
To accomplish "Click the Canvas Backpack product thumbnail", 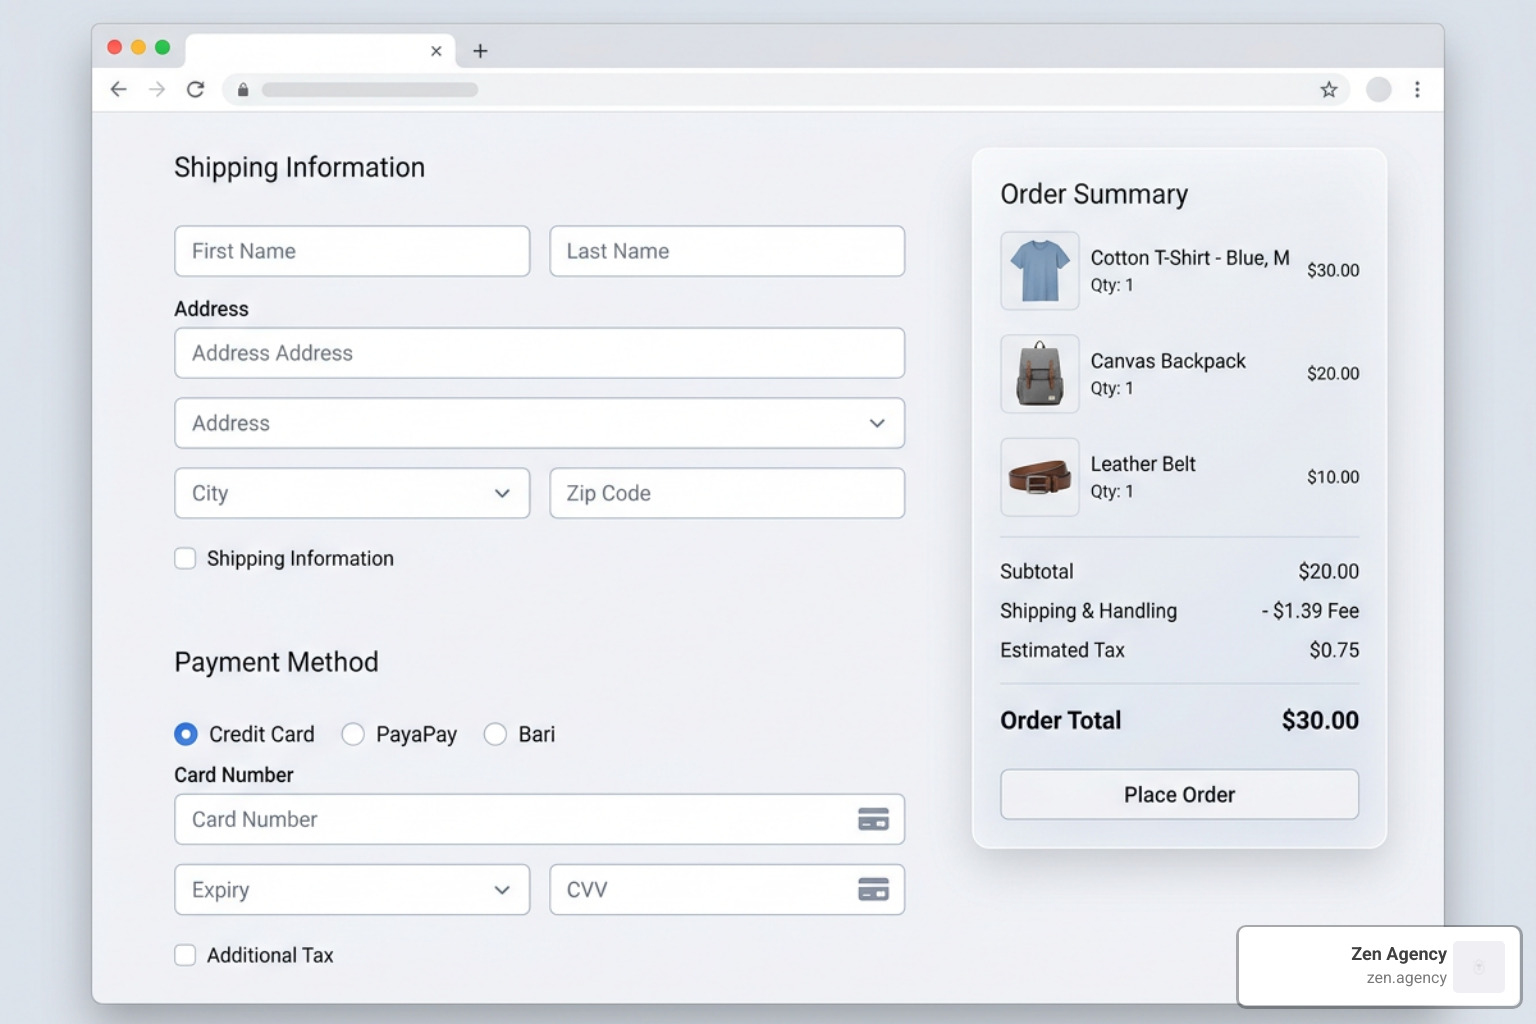I will [1040, 374].
